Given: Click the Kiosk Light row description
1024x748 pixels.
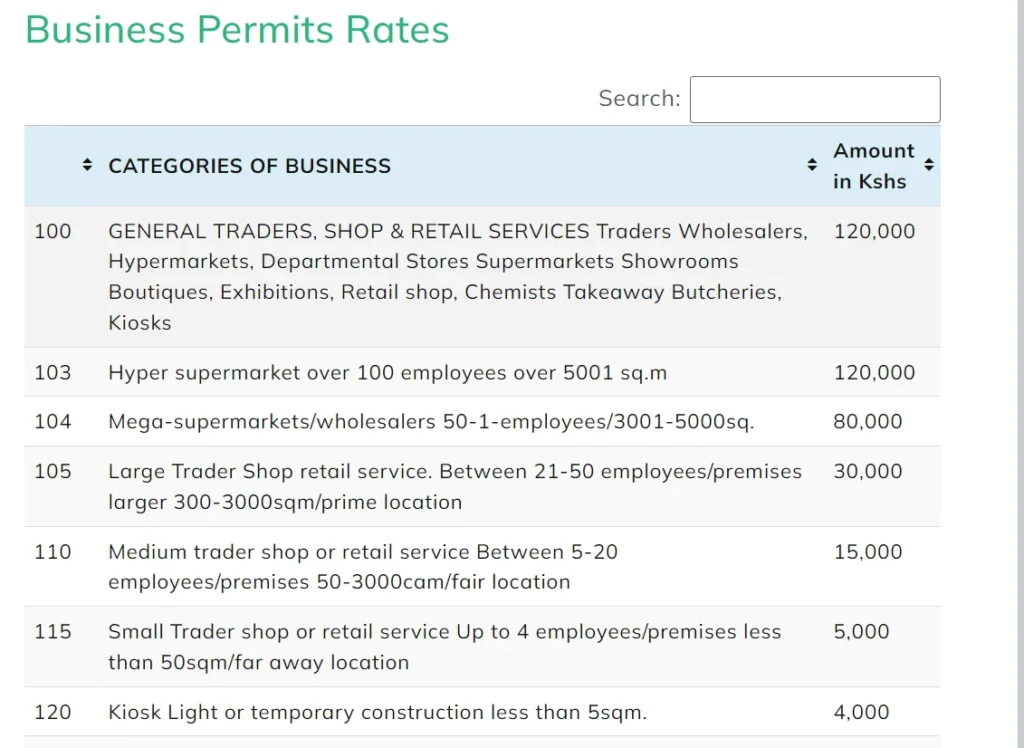Looking at the screenshot, I should point(377,713).
